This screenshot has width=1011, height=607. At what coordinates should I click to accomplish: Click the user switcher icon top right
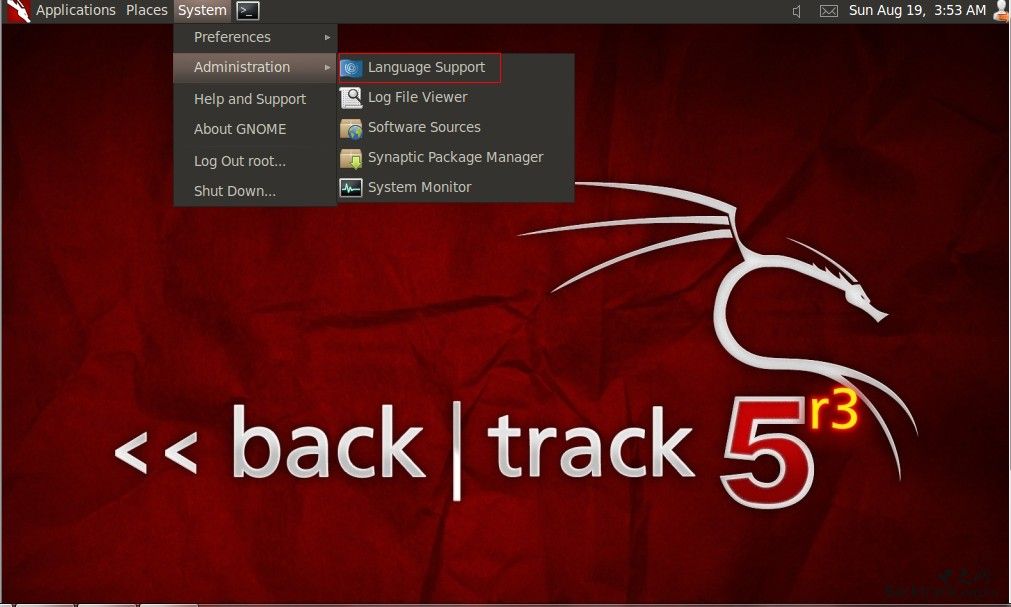click(x=1001, y=10)
